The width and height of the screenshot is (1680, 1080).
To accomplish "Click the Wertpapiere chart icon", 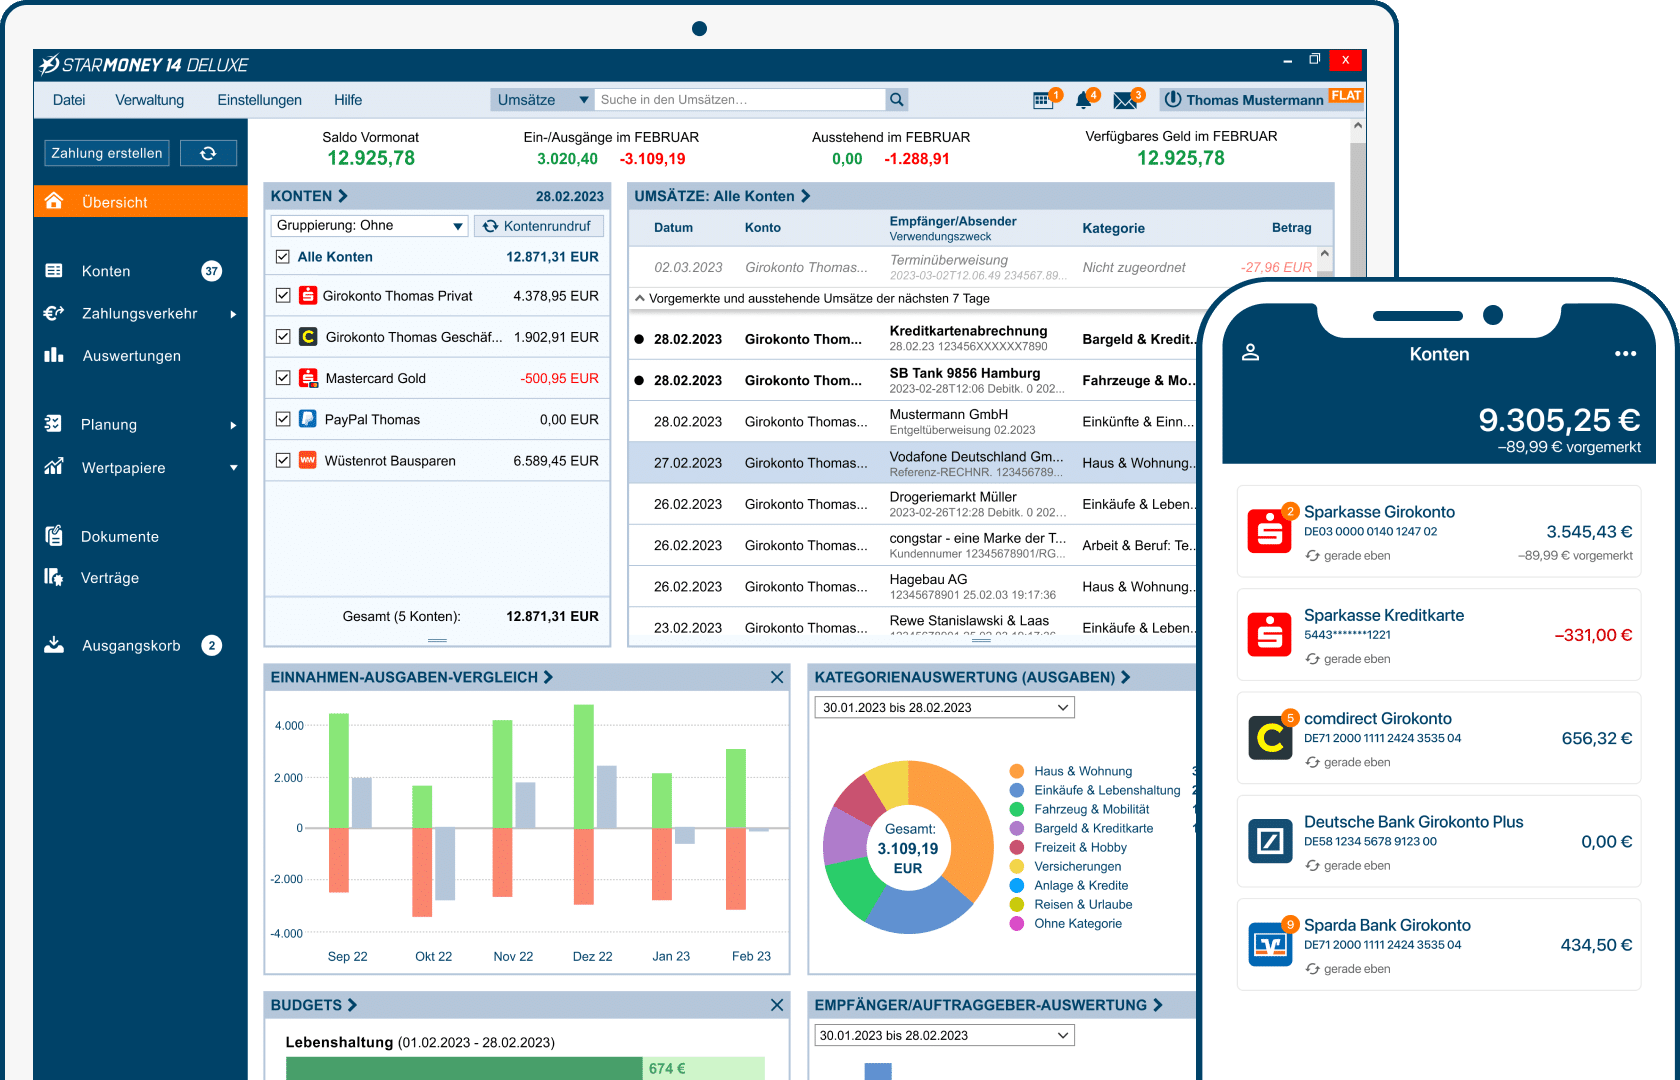I will 54,467.
